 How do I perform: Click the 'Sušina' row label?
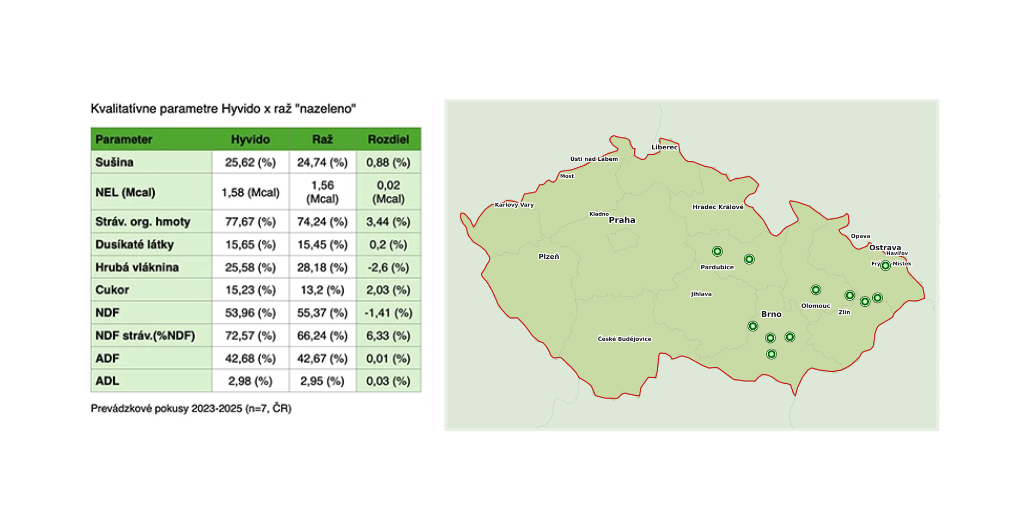point(114,162)
